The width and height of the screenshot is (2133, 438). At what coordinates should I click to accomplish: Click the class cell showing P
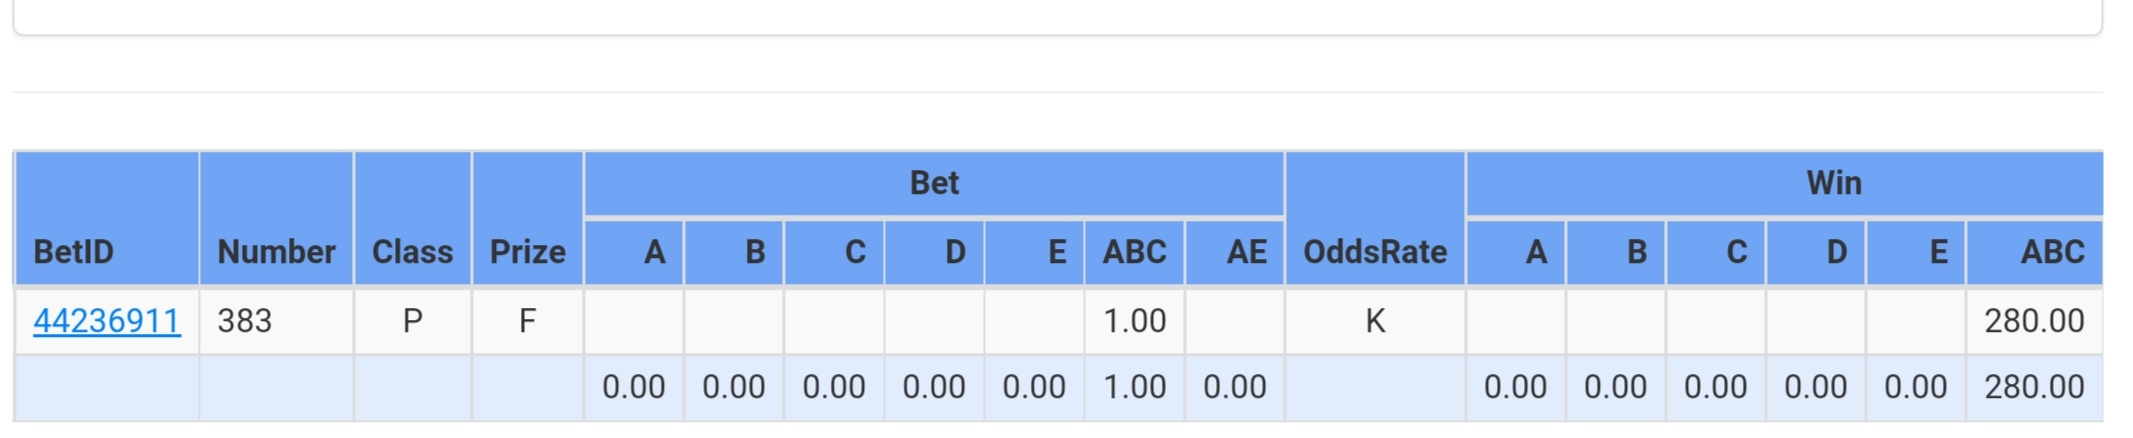[x=412, y=321]
